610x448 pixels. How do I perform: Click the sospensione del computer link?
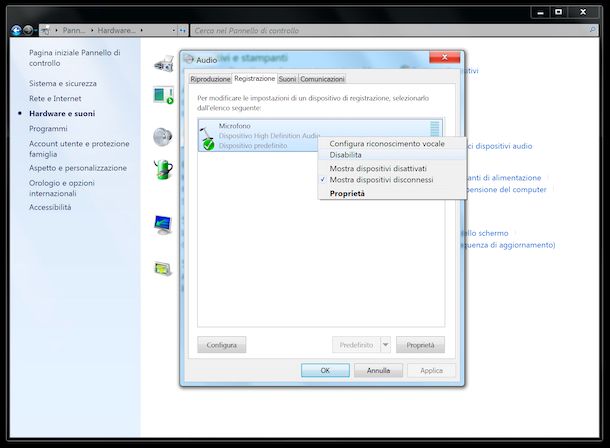tap(506, 189)
